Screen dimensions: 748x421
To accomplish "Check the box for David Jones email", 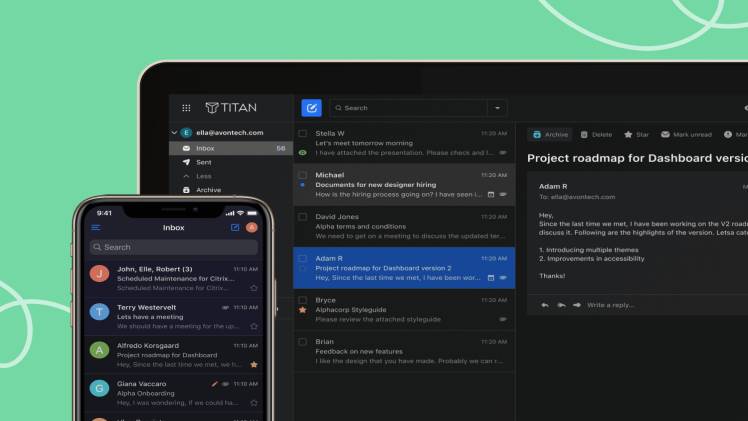I will tap(303, 216).
